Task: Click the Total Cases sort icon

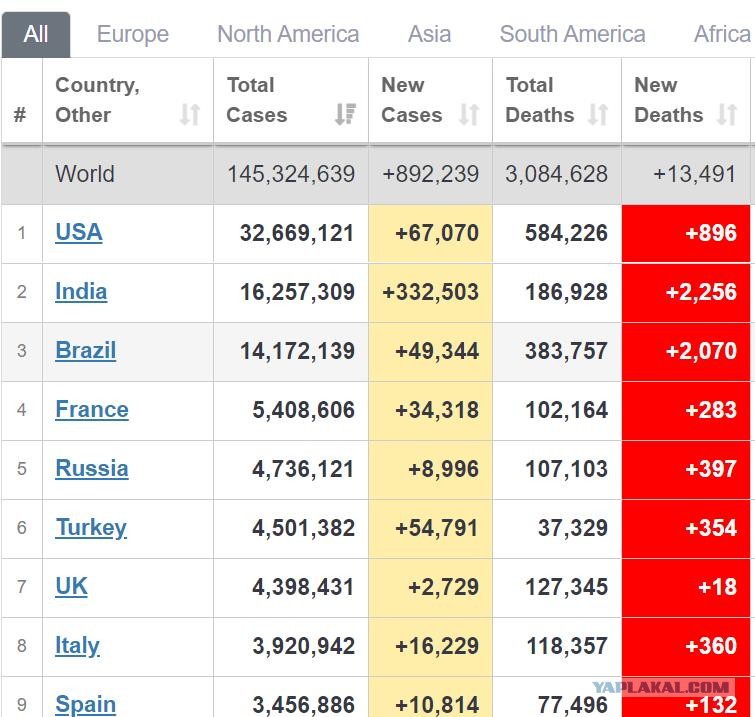Action: pyautogui.click(x=345, y=115)
